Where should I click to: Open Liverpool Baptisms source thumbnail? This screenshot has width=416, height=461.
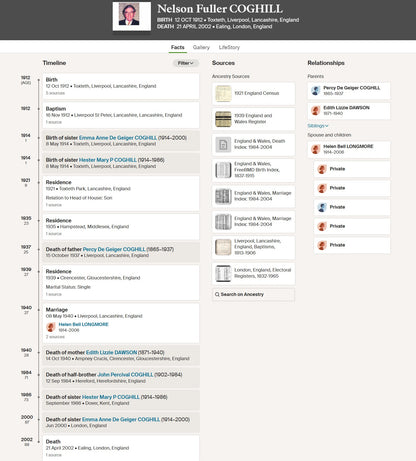pyautogui.click(x=223, y=247)
